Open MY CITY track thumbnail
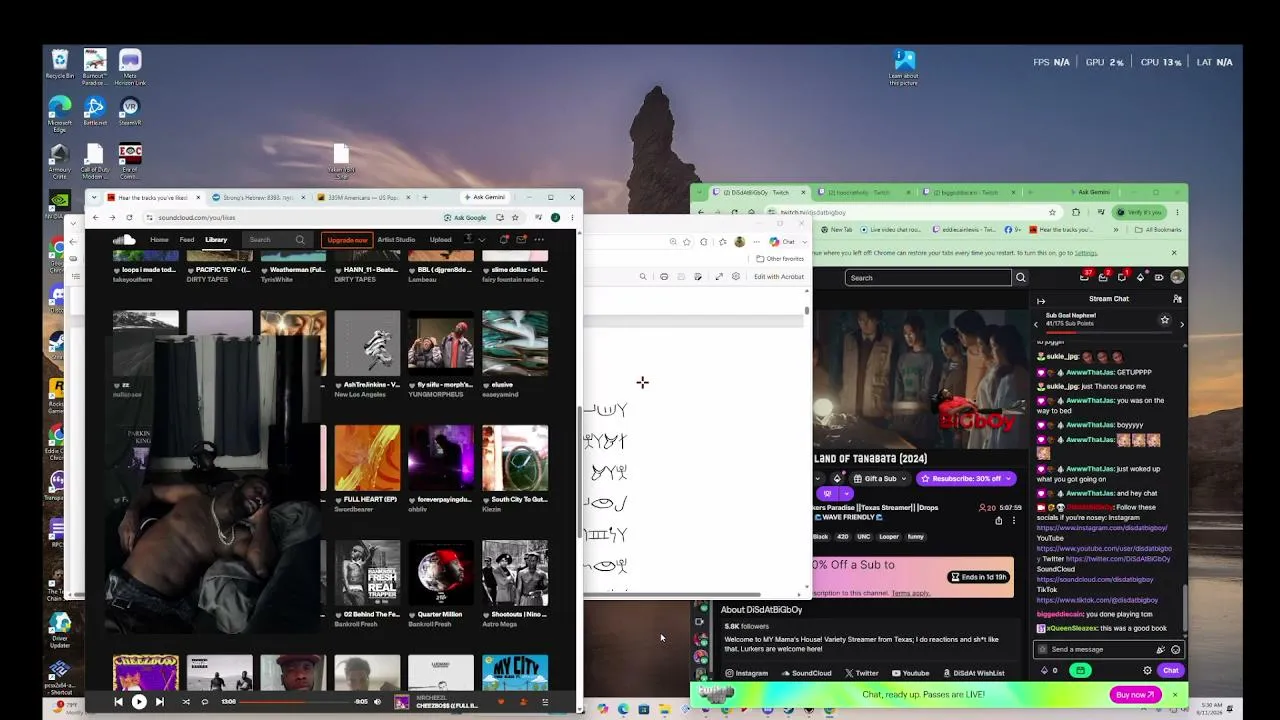Screen dimensions: 1280x720 pyautogui.click(x=515, y=673)
